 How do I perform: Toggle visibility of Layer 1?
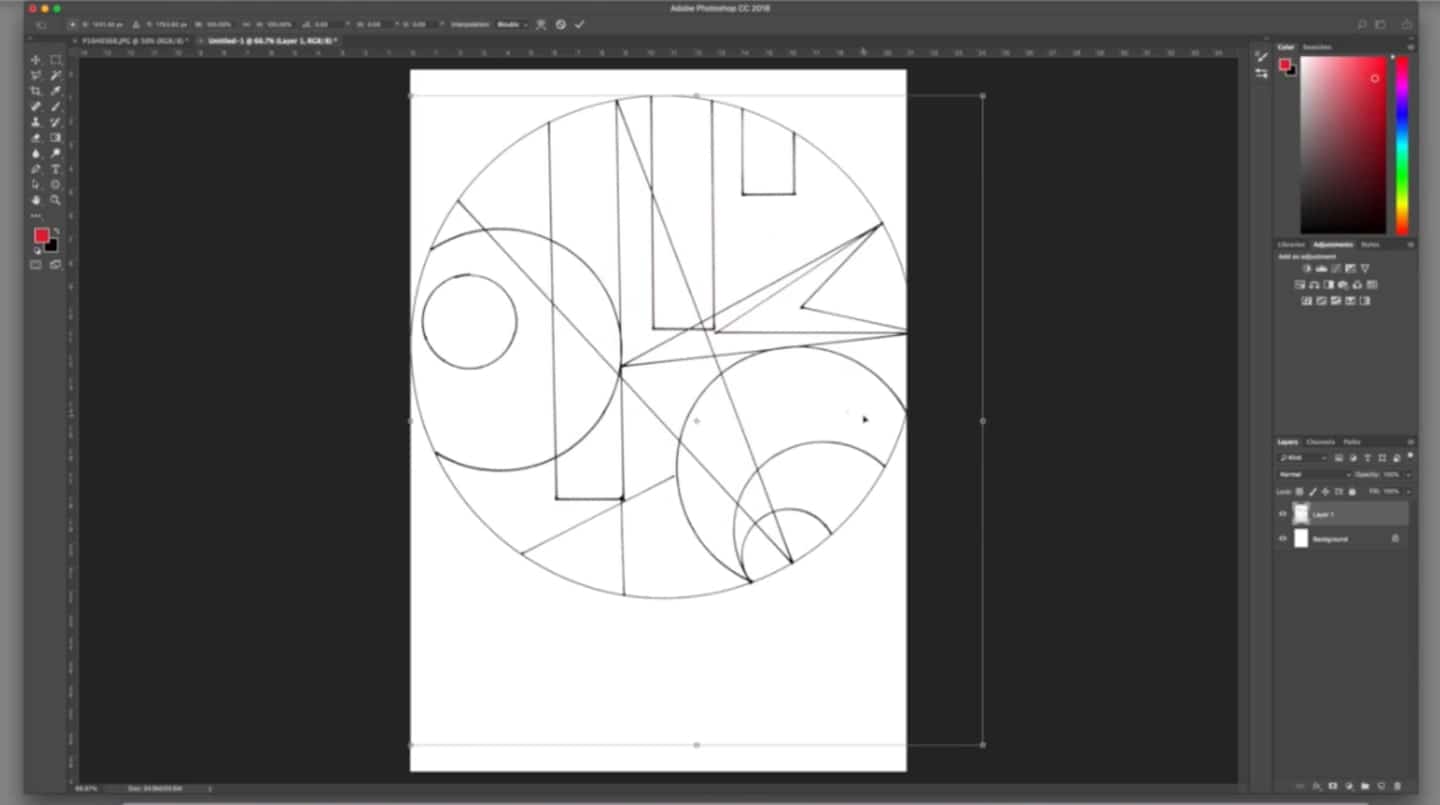click(1283, 513)
